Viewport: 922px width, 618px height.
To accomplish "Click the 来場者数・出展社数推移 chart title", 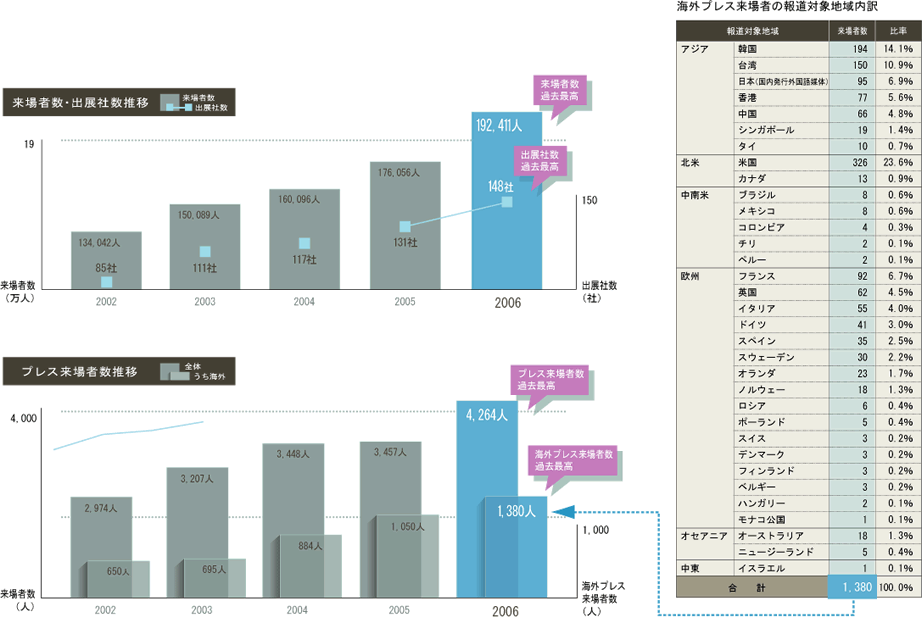I will point(81,102).
